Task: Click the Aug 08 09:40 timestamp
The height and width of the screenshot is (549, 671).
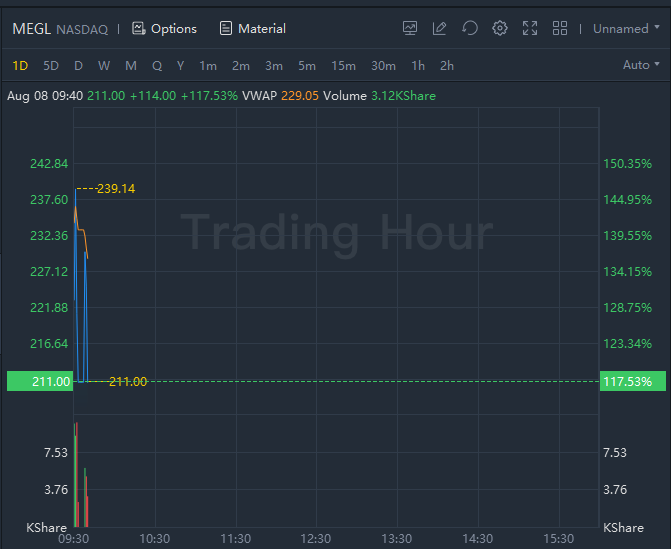Action: click(x=45, y=95)
